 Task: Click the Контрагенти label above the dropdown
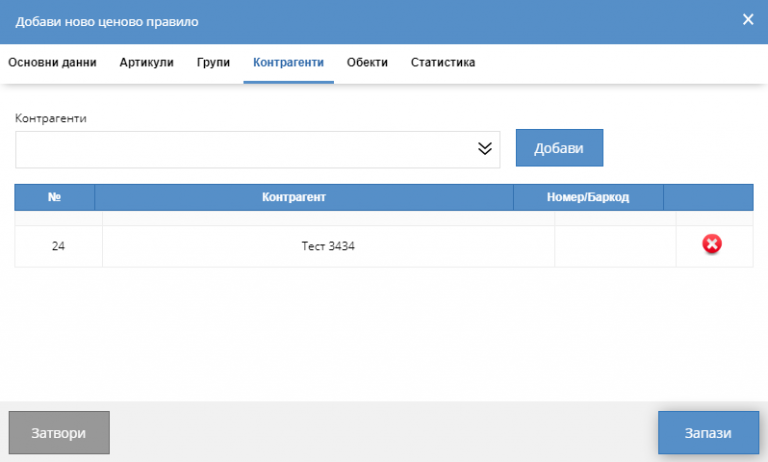coord(51,118)
